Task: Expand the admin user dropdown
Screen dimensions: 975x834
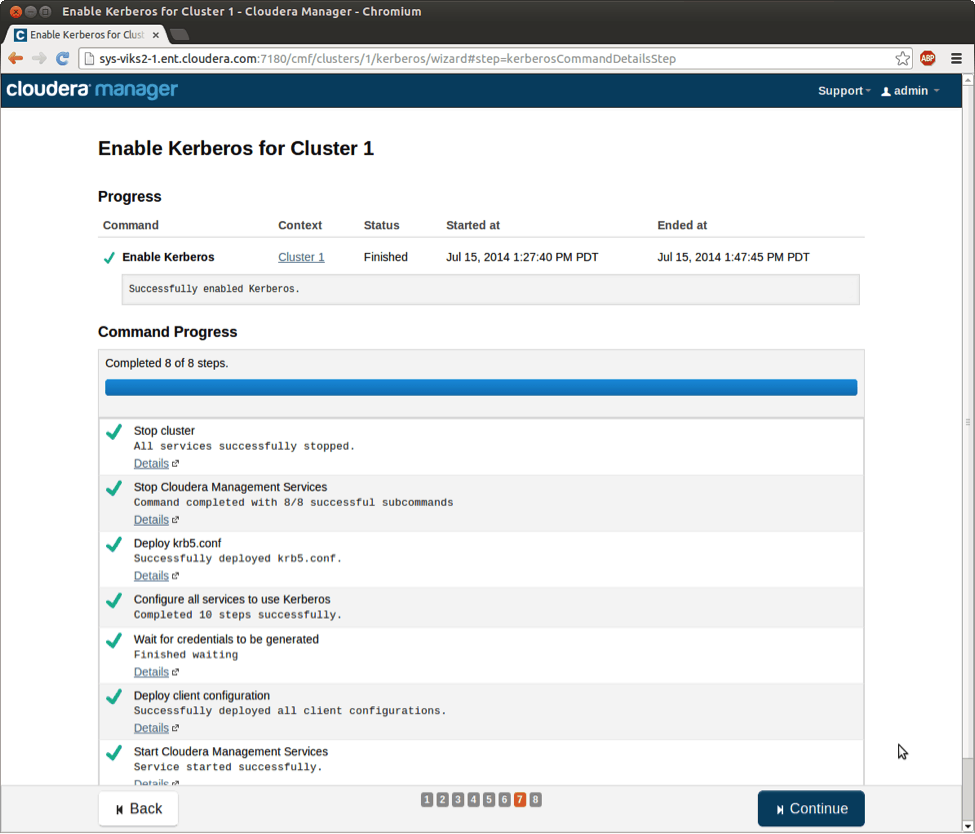Action: [x=910, y=91]
